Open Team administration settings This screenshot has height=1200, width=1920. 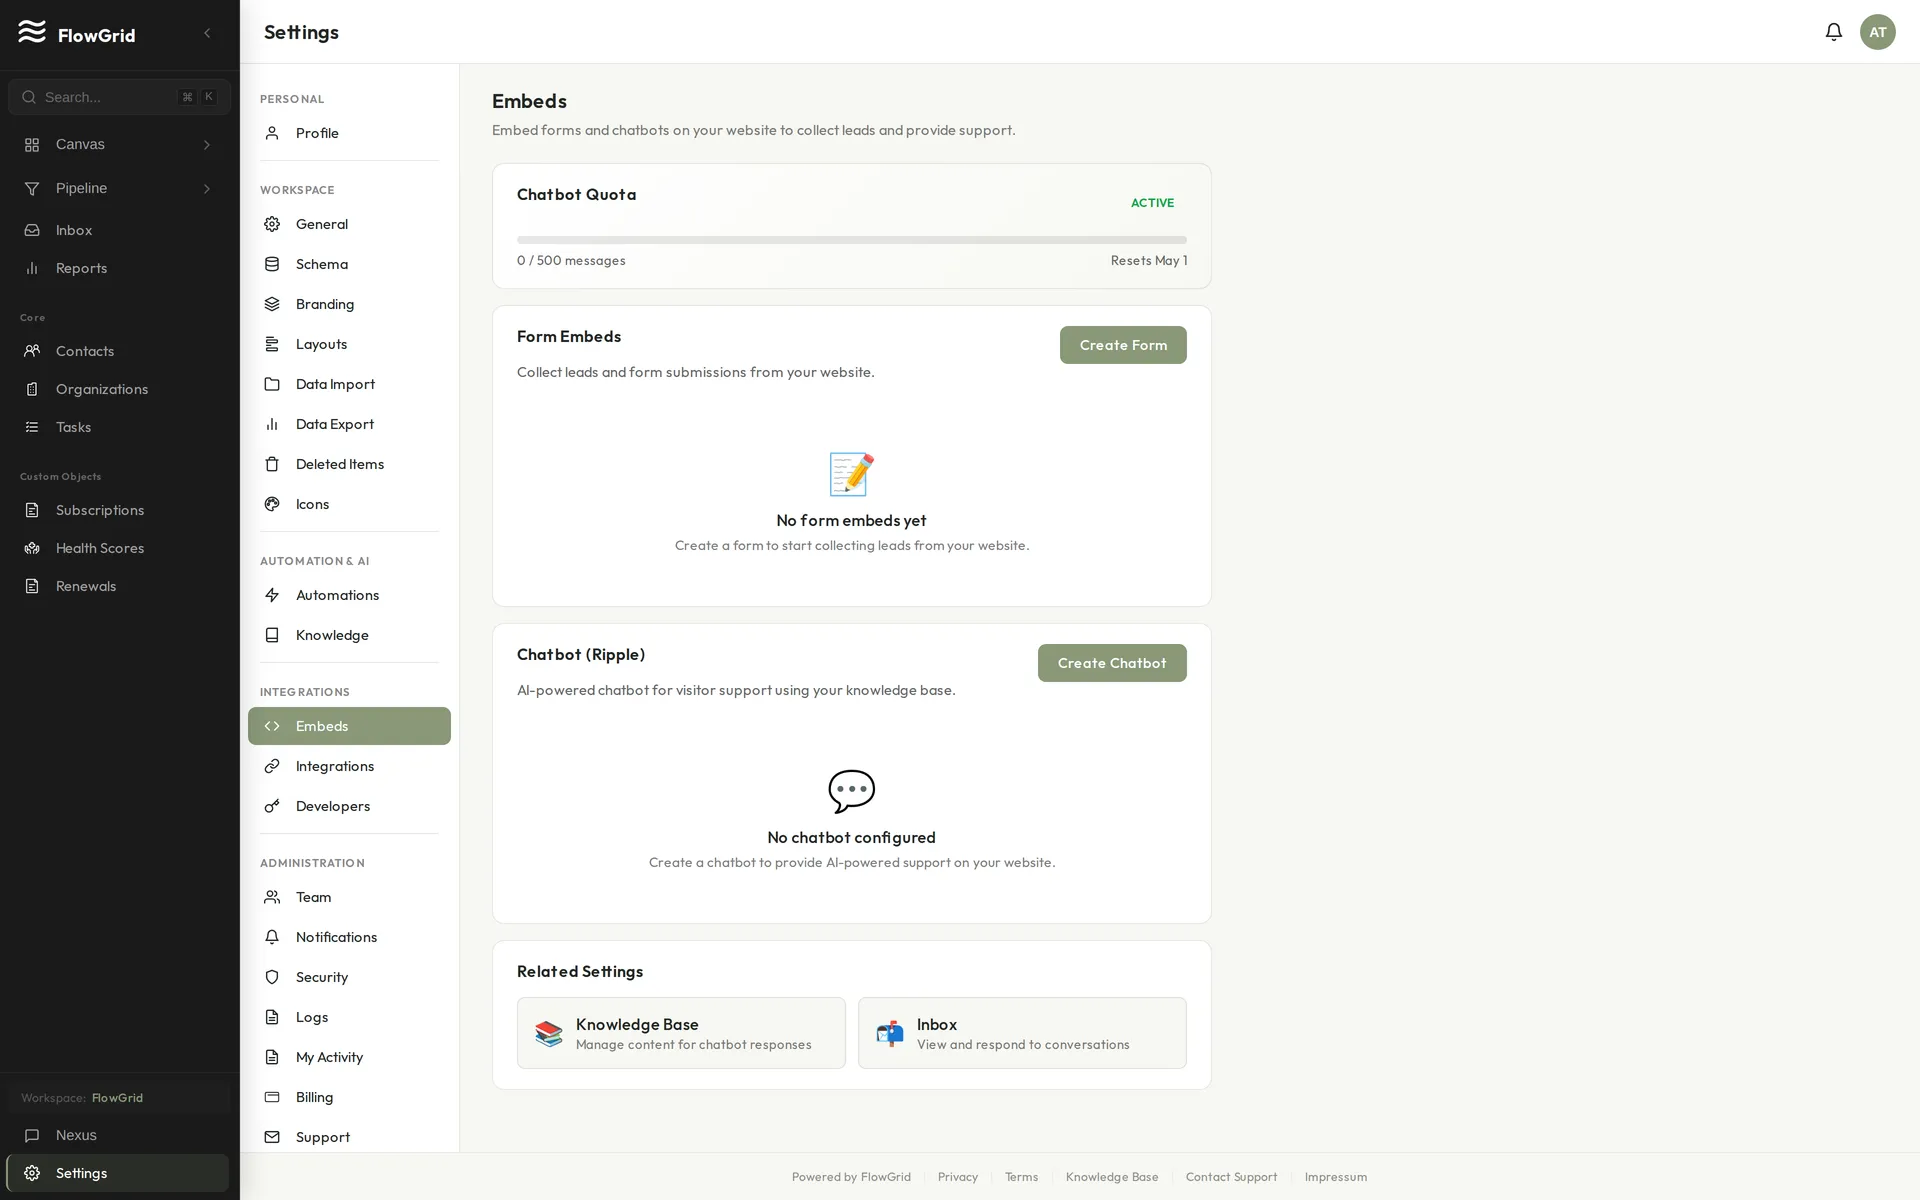pos(349,897)
